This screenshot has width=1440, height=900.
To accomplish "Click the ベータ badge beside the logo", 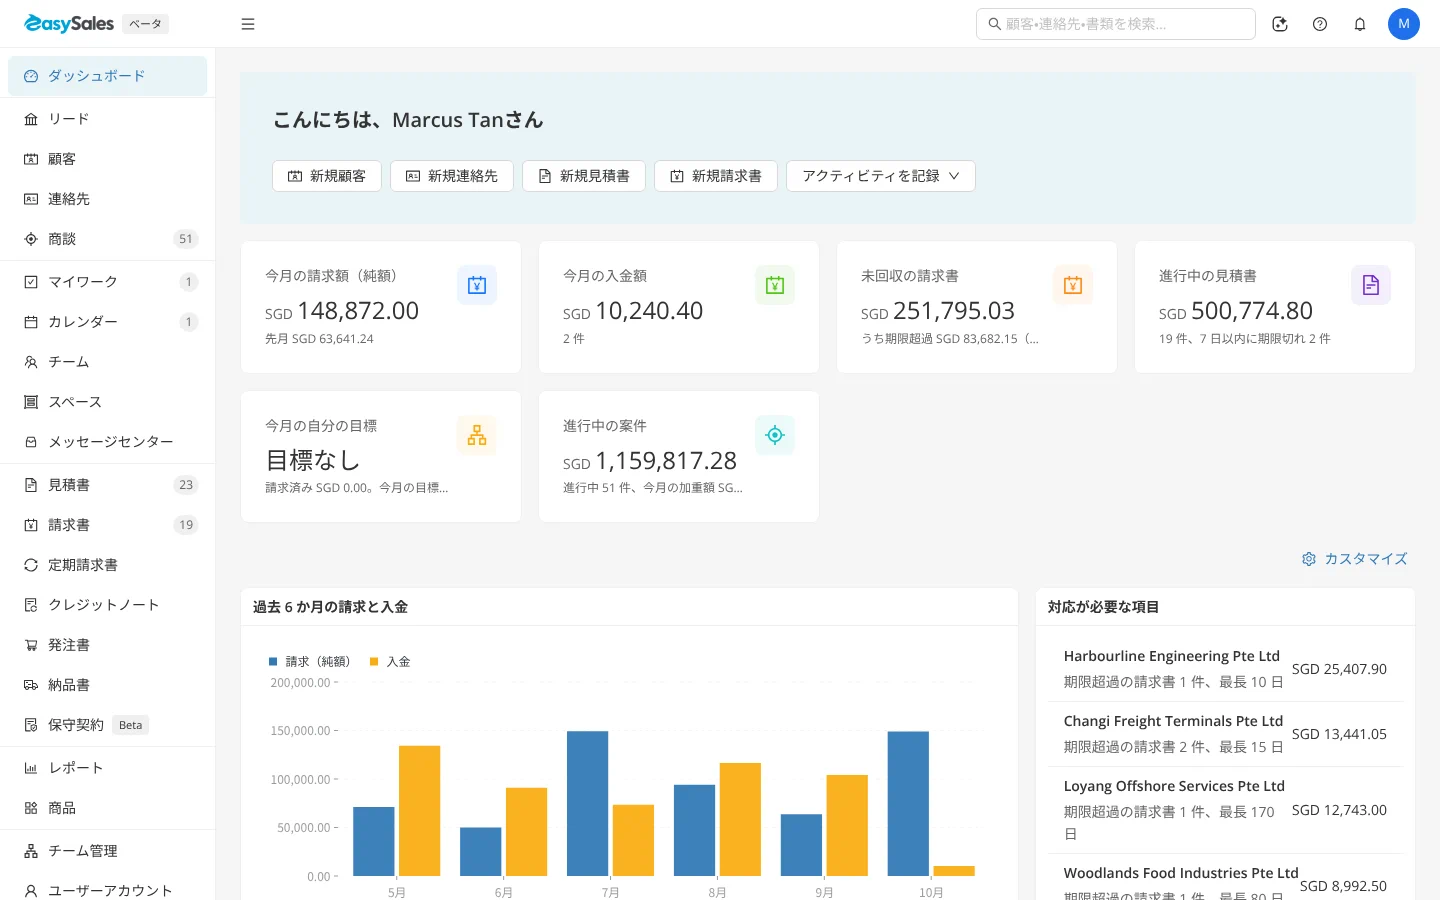I will (x=146, y=24).
